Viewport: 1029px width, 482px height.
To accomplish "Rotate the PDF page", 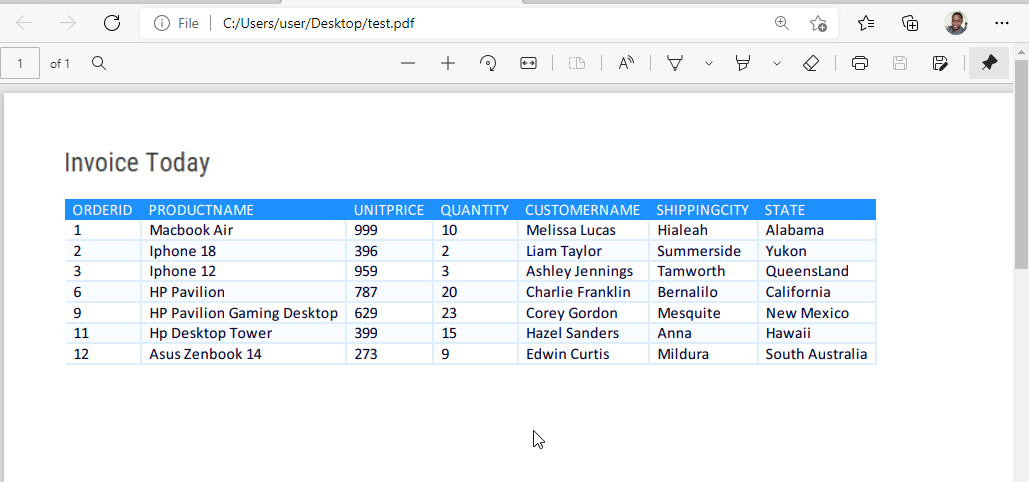I will [488, 63].
